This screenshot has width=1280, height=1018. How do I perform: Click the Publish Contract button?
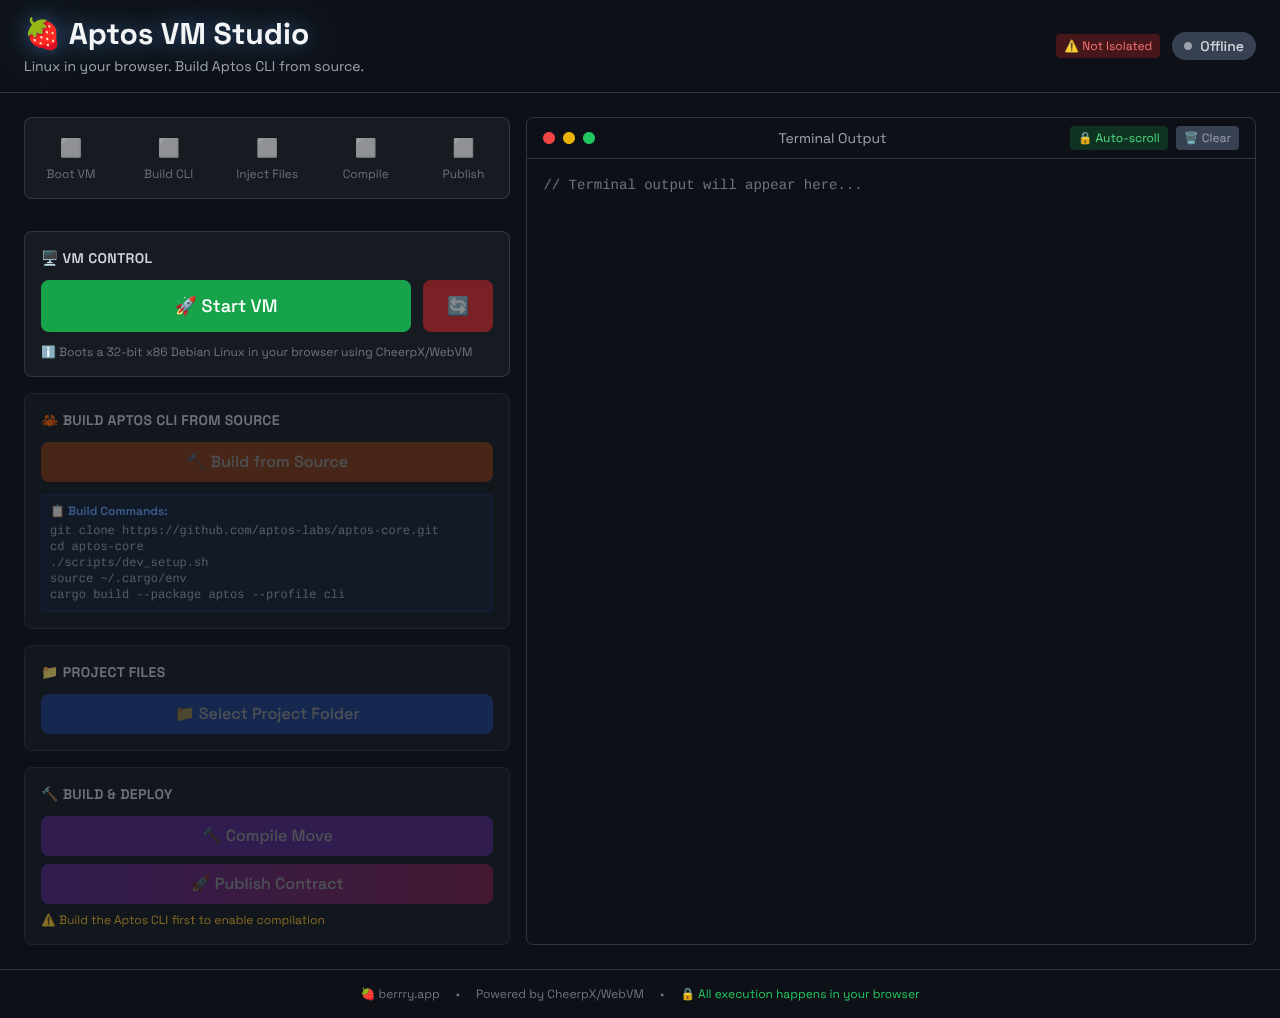tap(266, 884)
